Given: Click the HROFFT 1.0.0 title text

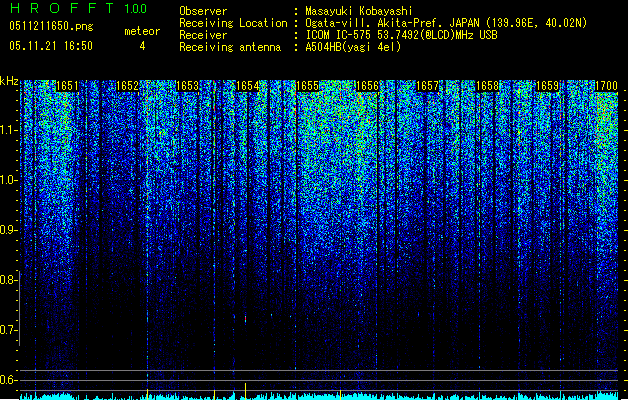Looking at the screenshot, I should (x=79, y=8).
